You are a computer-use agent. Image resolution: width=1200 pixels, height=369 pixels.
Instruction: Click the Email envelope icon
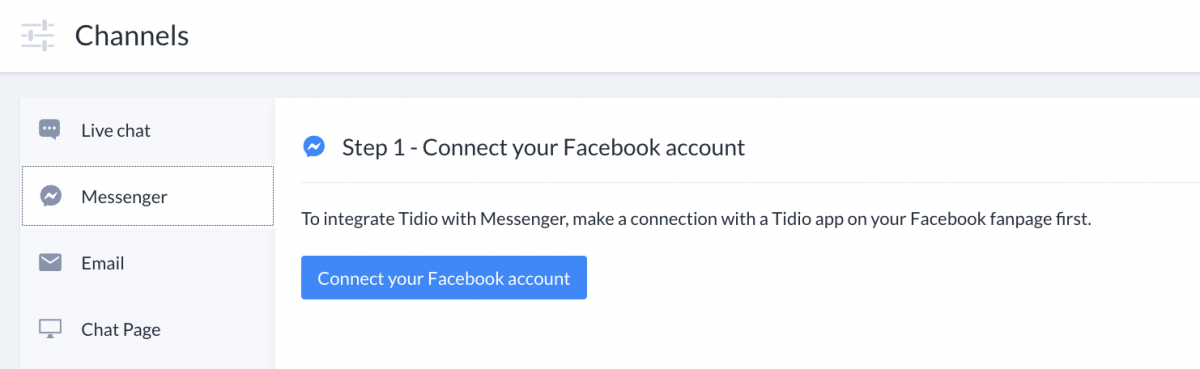click(50, 263)
